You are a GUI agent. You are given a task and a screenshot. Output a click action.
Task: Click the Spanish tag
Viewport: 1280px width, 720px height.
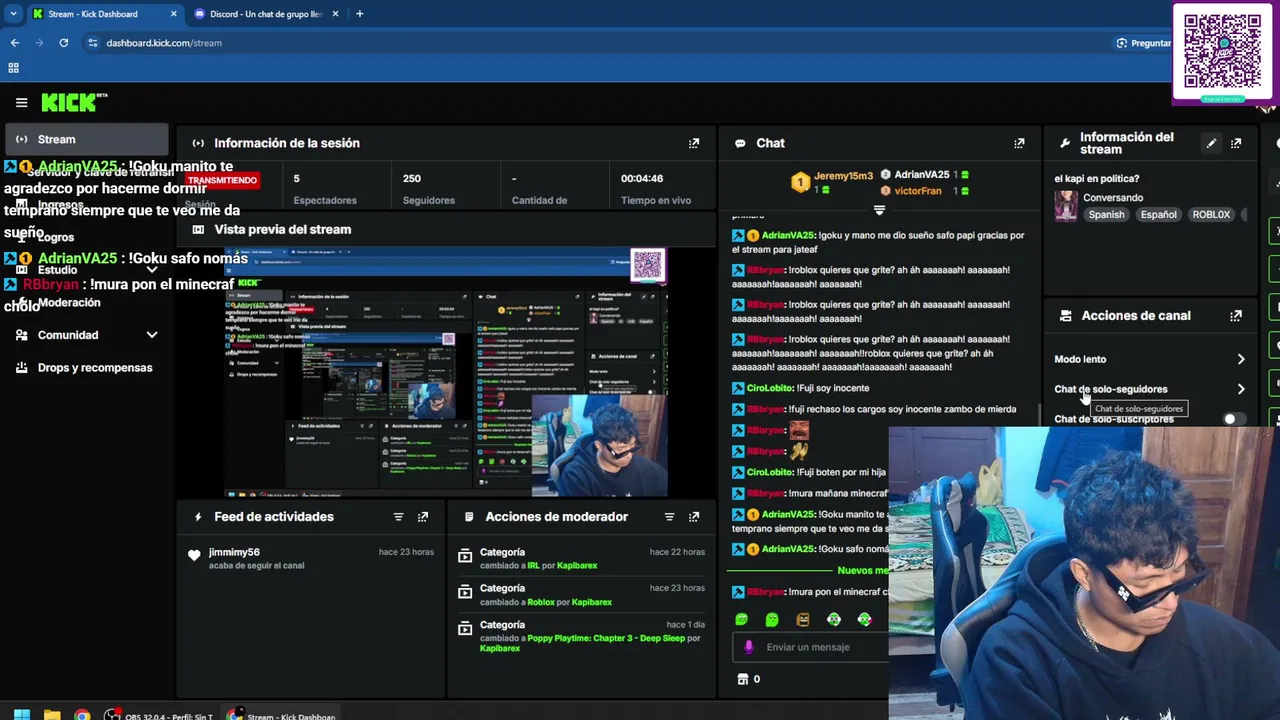point(1107,215)
